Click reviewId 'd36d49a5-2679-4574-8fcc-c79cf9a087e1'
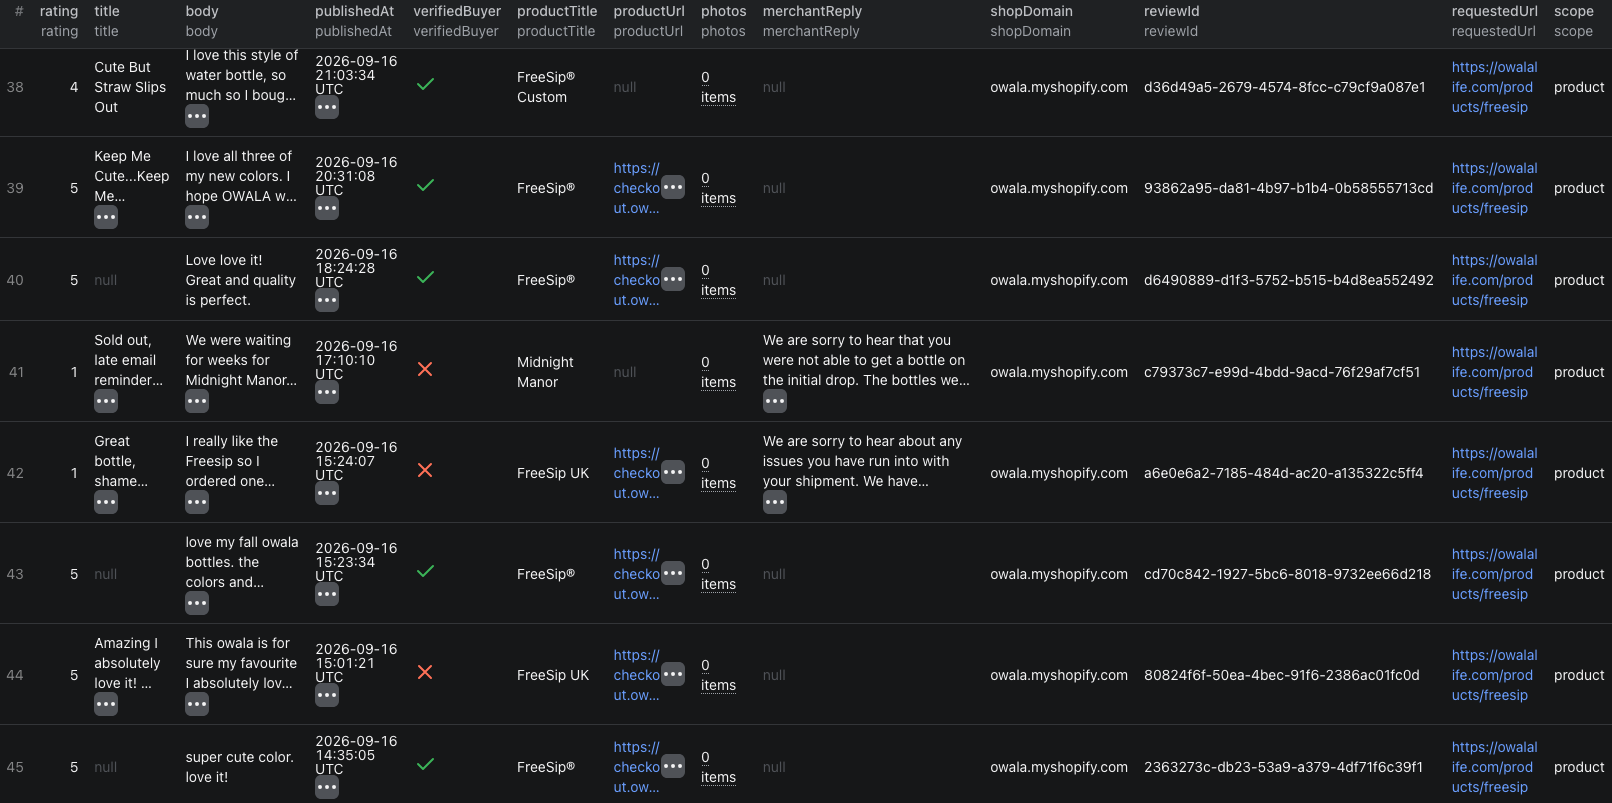Viewport: 1612px width, 803px height. click(1285, 87)
